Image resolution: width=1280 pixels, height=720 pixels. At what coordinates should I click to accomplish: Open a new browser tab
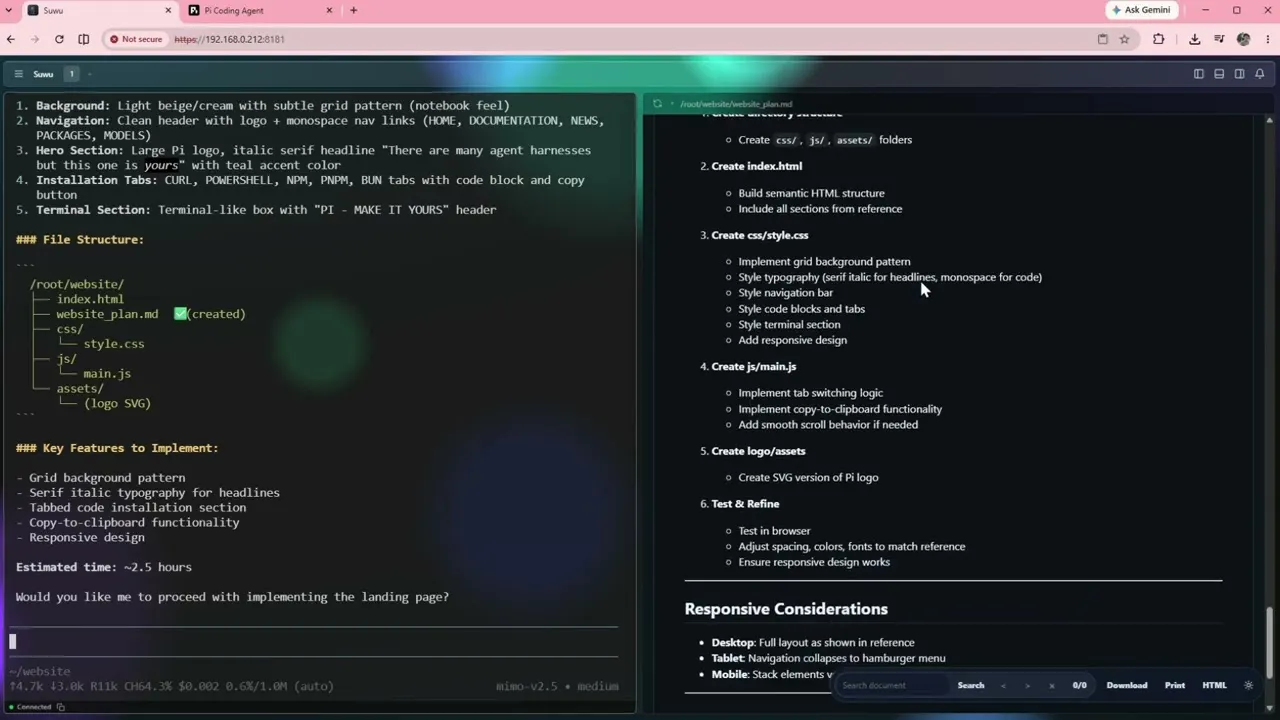click(x=353, y=10)
